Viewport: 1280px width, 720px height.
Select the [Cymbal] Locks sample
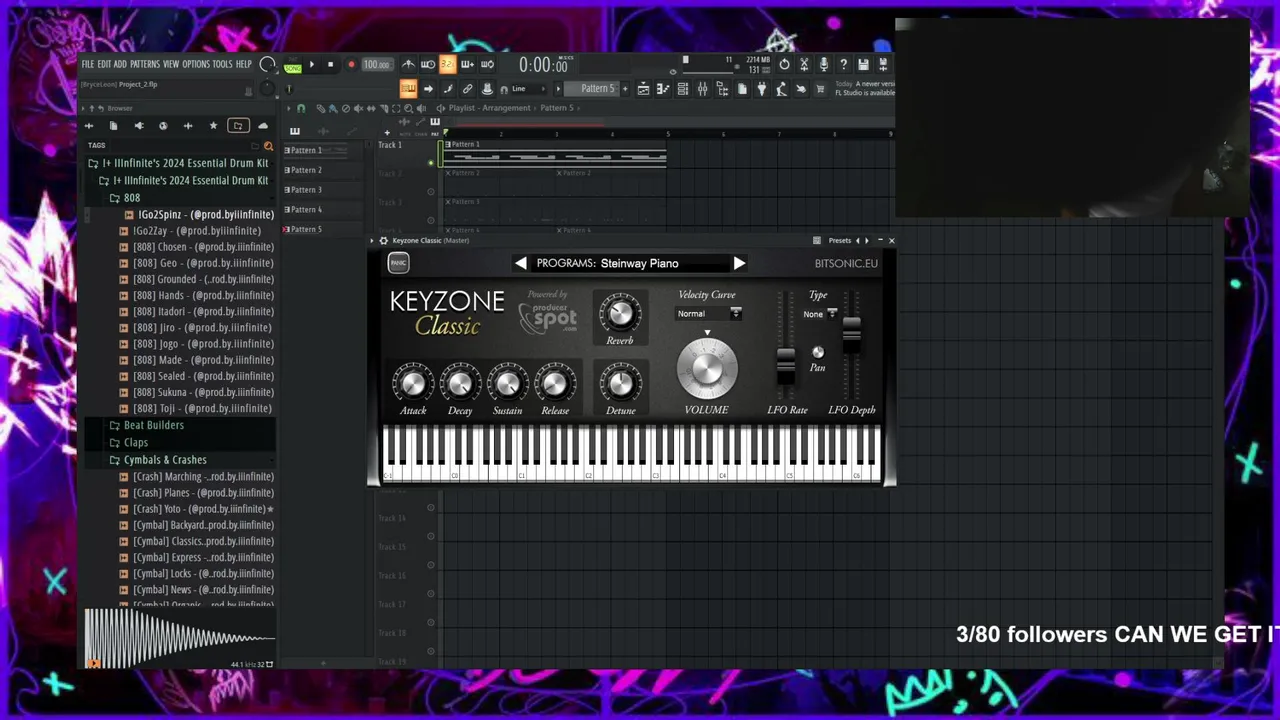(x=196, y=573)
